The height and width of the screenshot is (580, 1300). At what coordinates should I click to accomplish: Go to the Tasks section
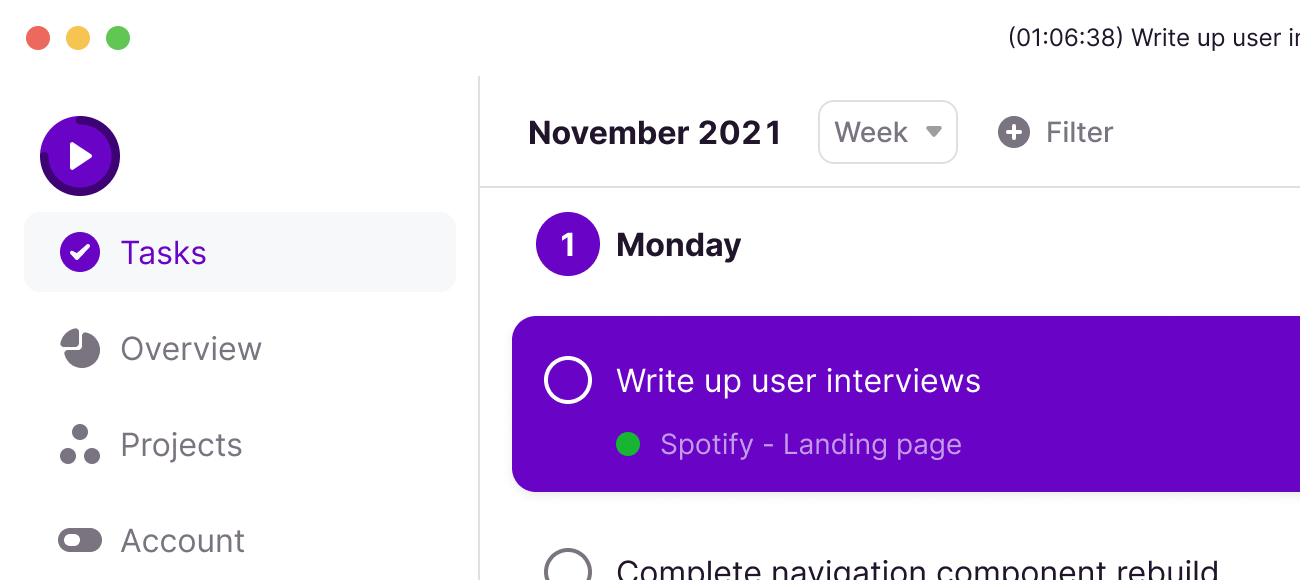click(240, 252)
